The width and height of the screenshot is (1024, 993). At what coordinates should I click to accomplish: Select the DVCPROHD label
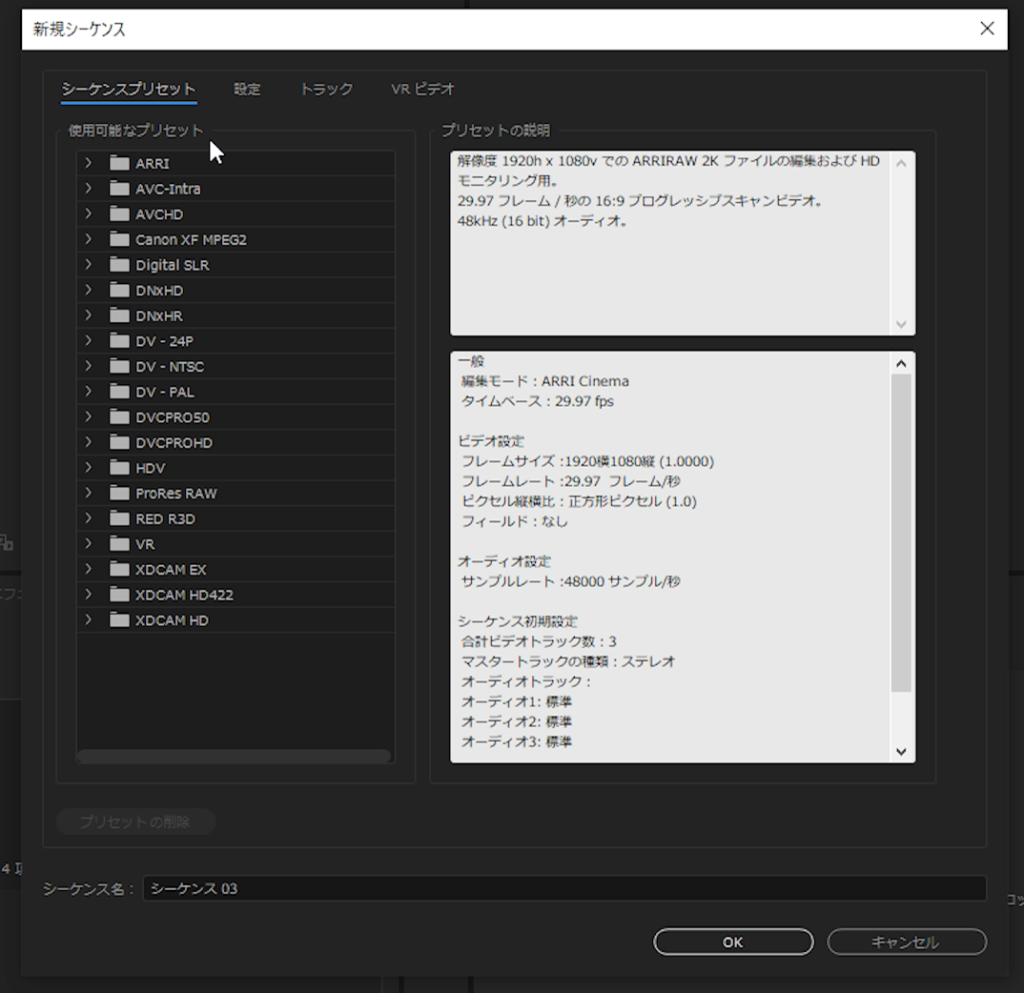click(x=174, y=443)
